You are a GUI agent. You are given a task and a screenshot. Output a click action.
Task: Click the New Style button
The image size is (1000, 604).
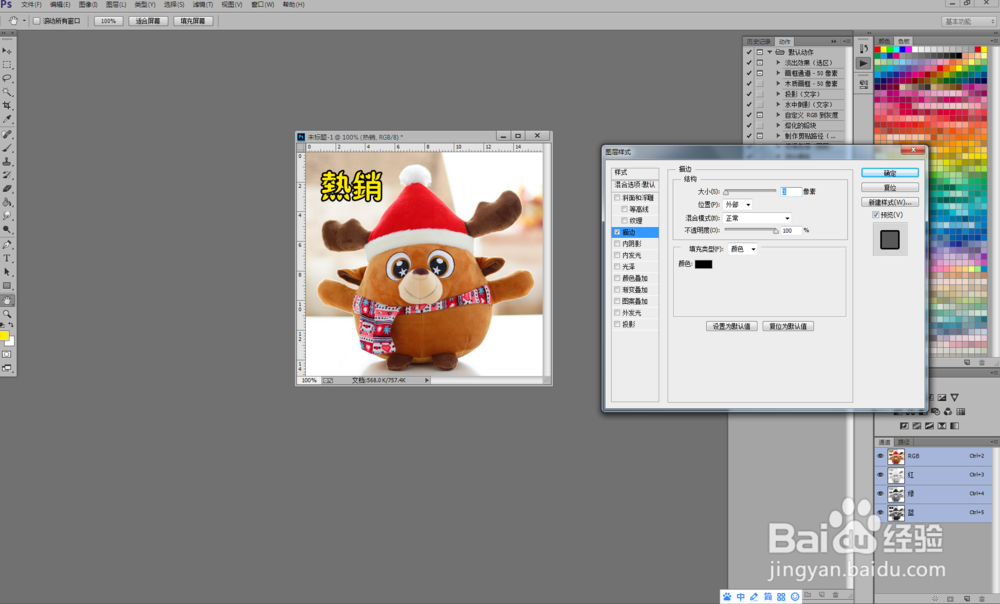pyautogui.click(x=890, y=202)
